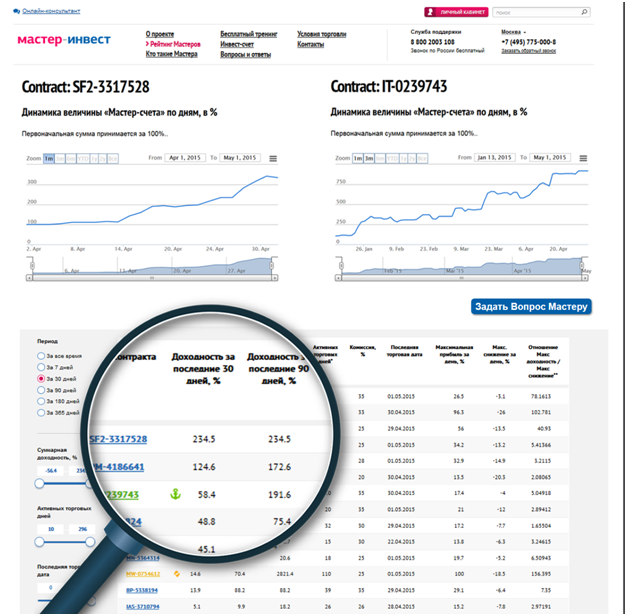Open 'Вопросы и ответы' navigation item
Image resolution: width=627 pixels, height=616 pixels.
tap(246, 54)
